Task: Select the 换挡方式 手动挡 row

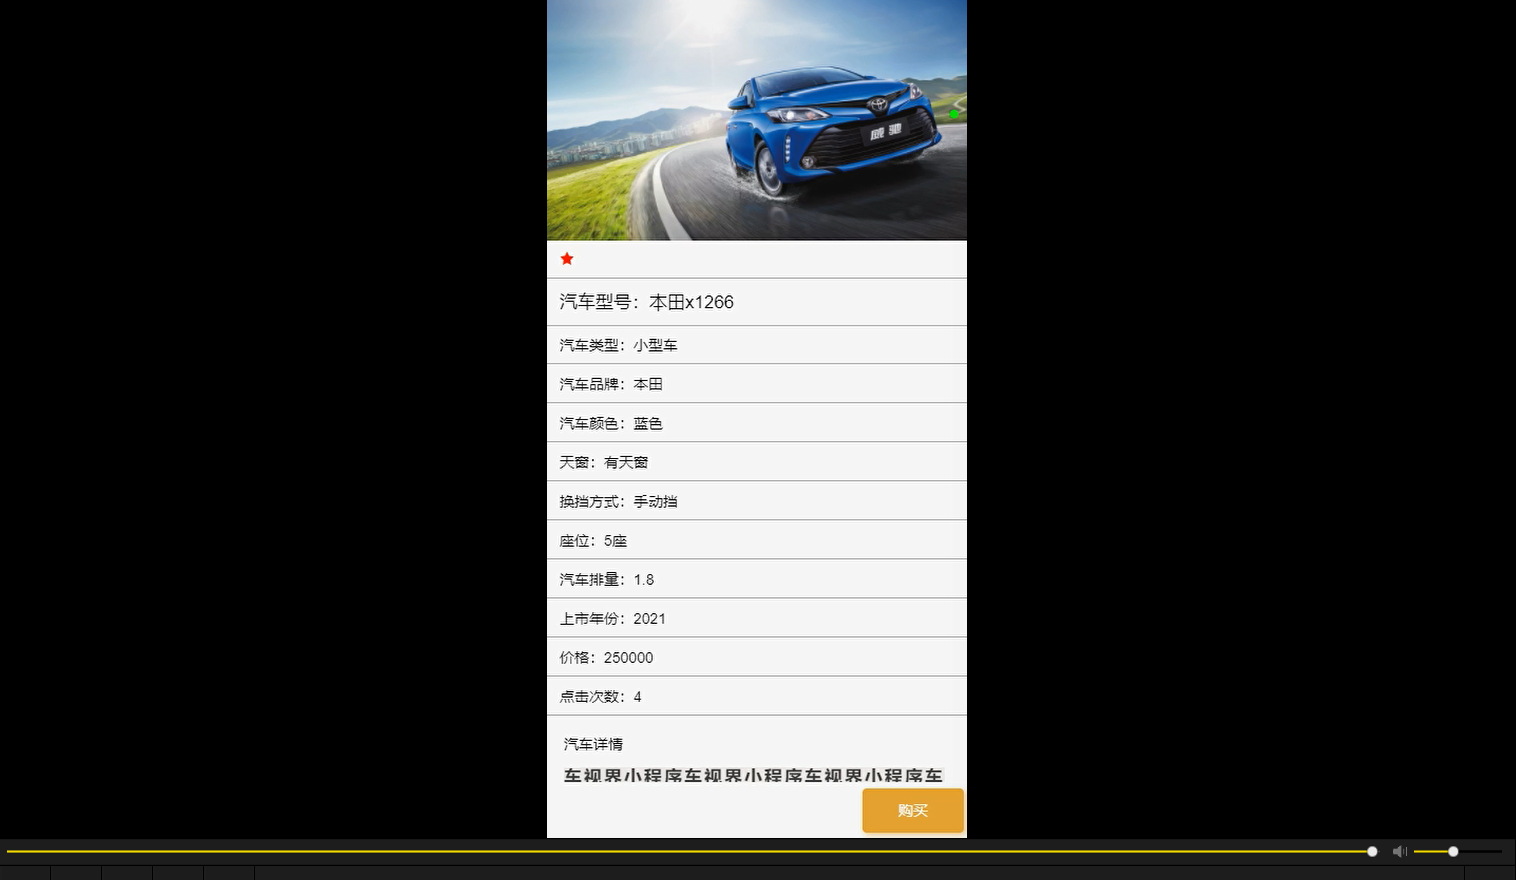Action: pos(756,500)
